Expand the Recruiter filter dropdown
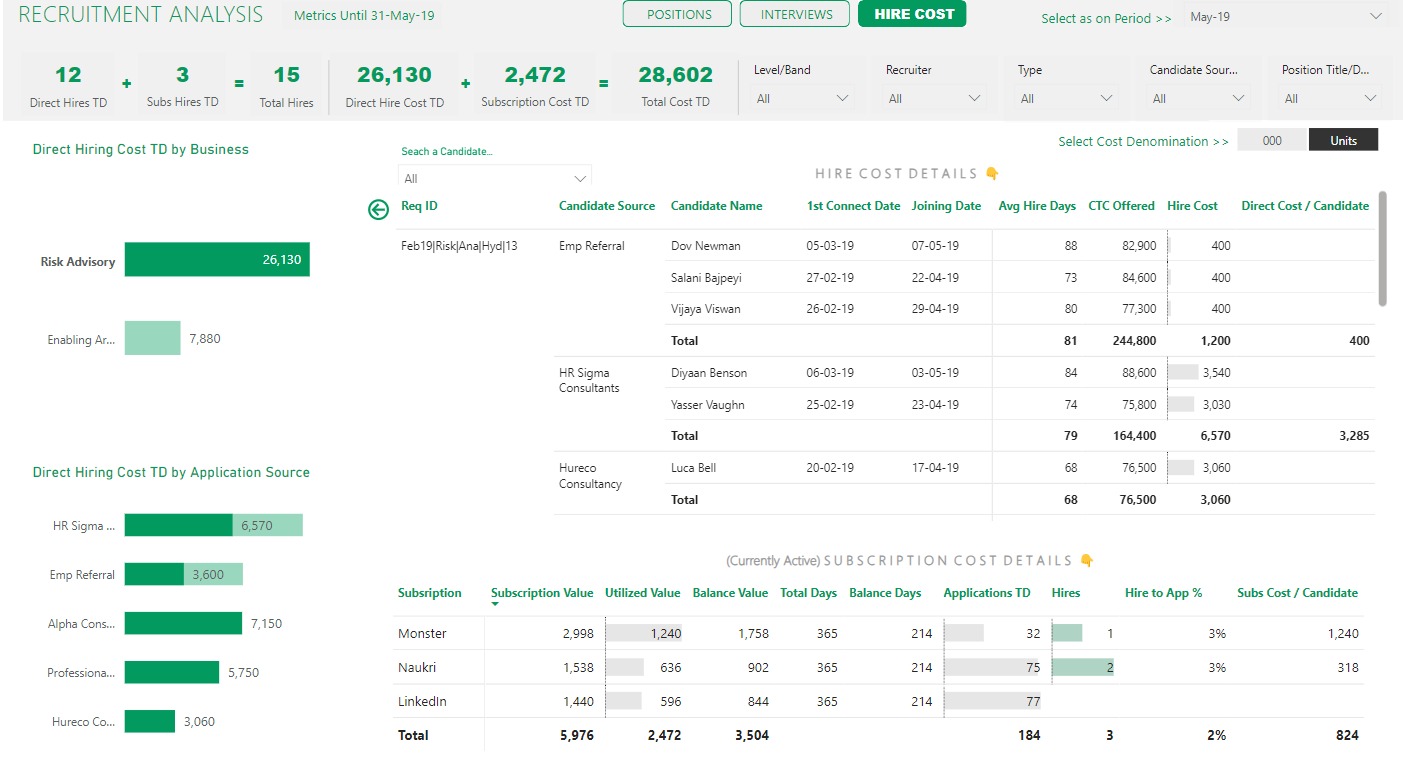1404x770 pixels. pyautogui.click(x=934, y=98)
